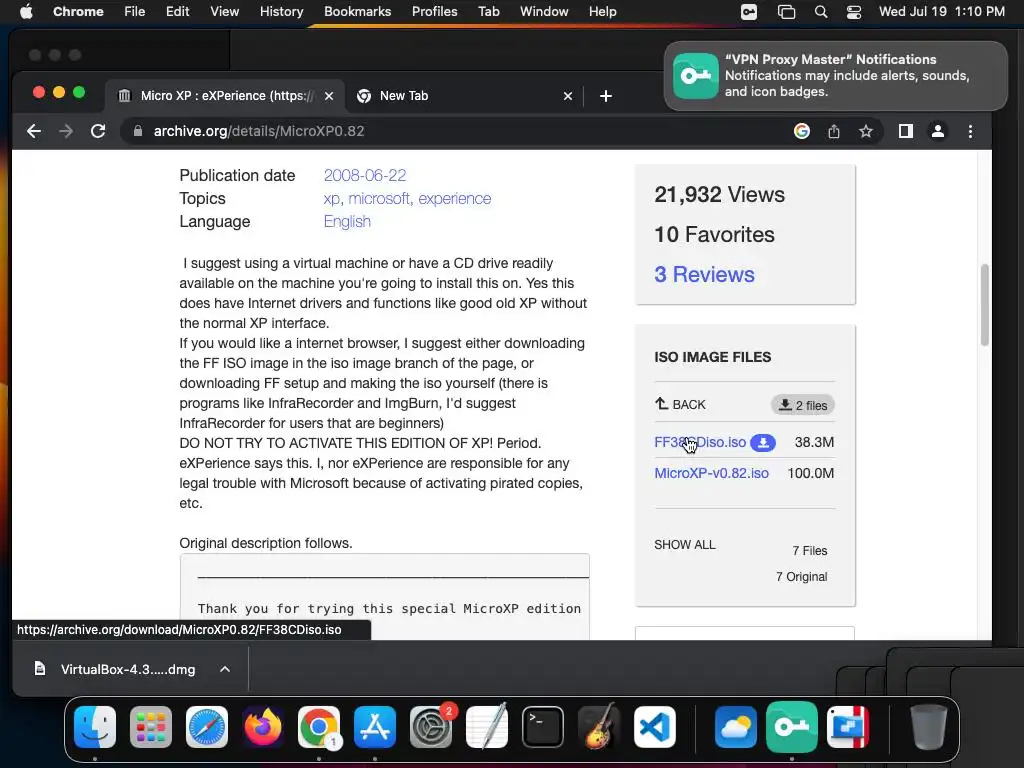Open Visual Studio Code from dock

[655, 727]
